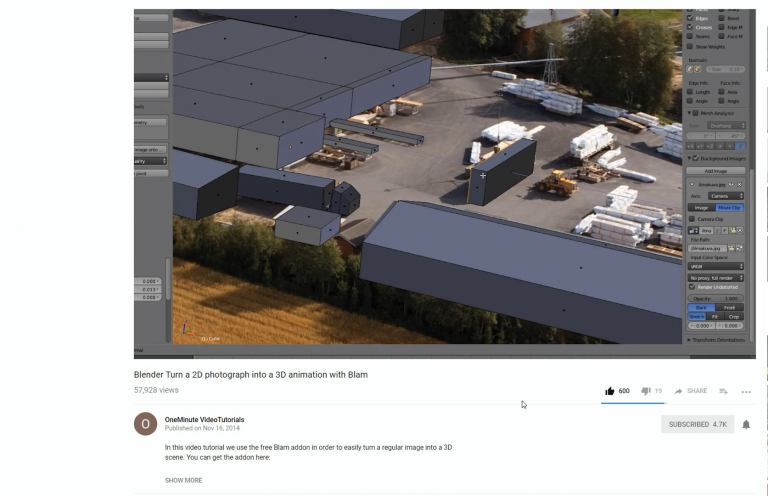Open the Axis Camera dropdown
This screenshot has width=768, height=496.
pos(725,196)
